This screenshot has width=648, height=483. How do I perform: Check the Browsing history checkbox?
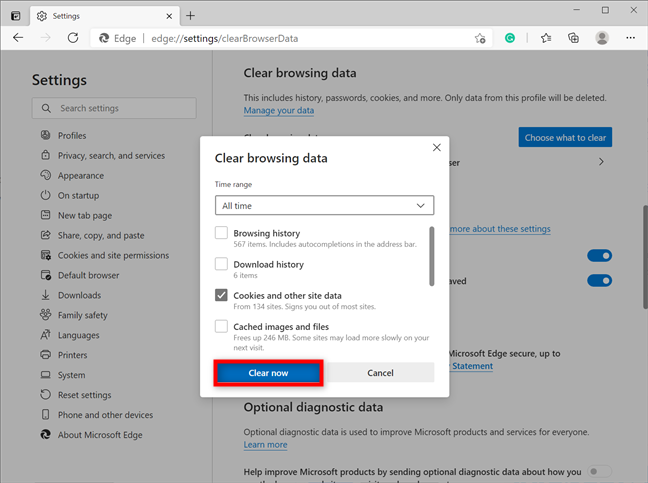[221, 233]
